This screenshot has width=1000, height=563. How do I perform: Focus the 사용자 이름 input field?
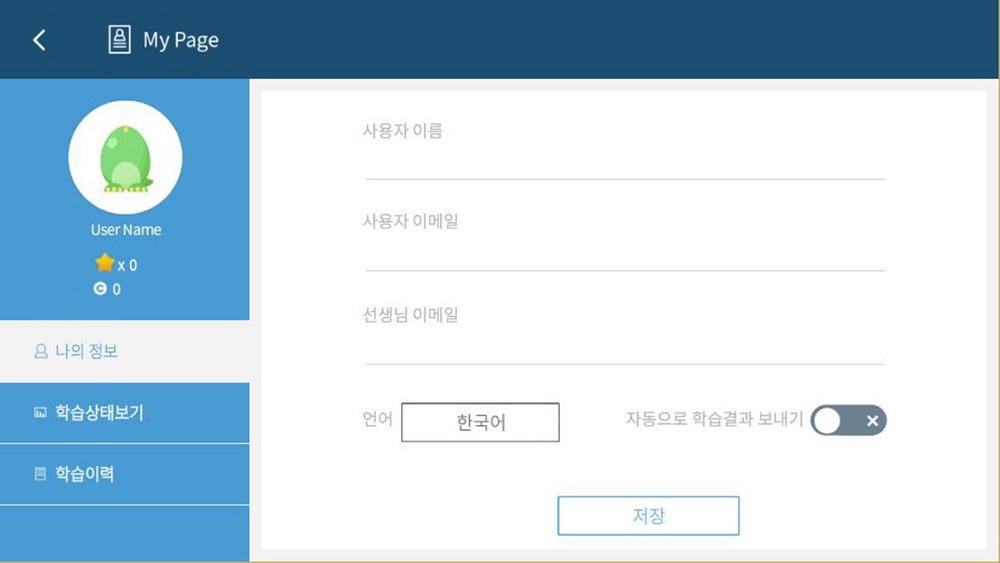(625, 163)
